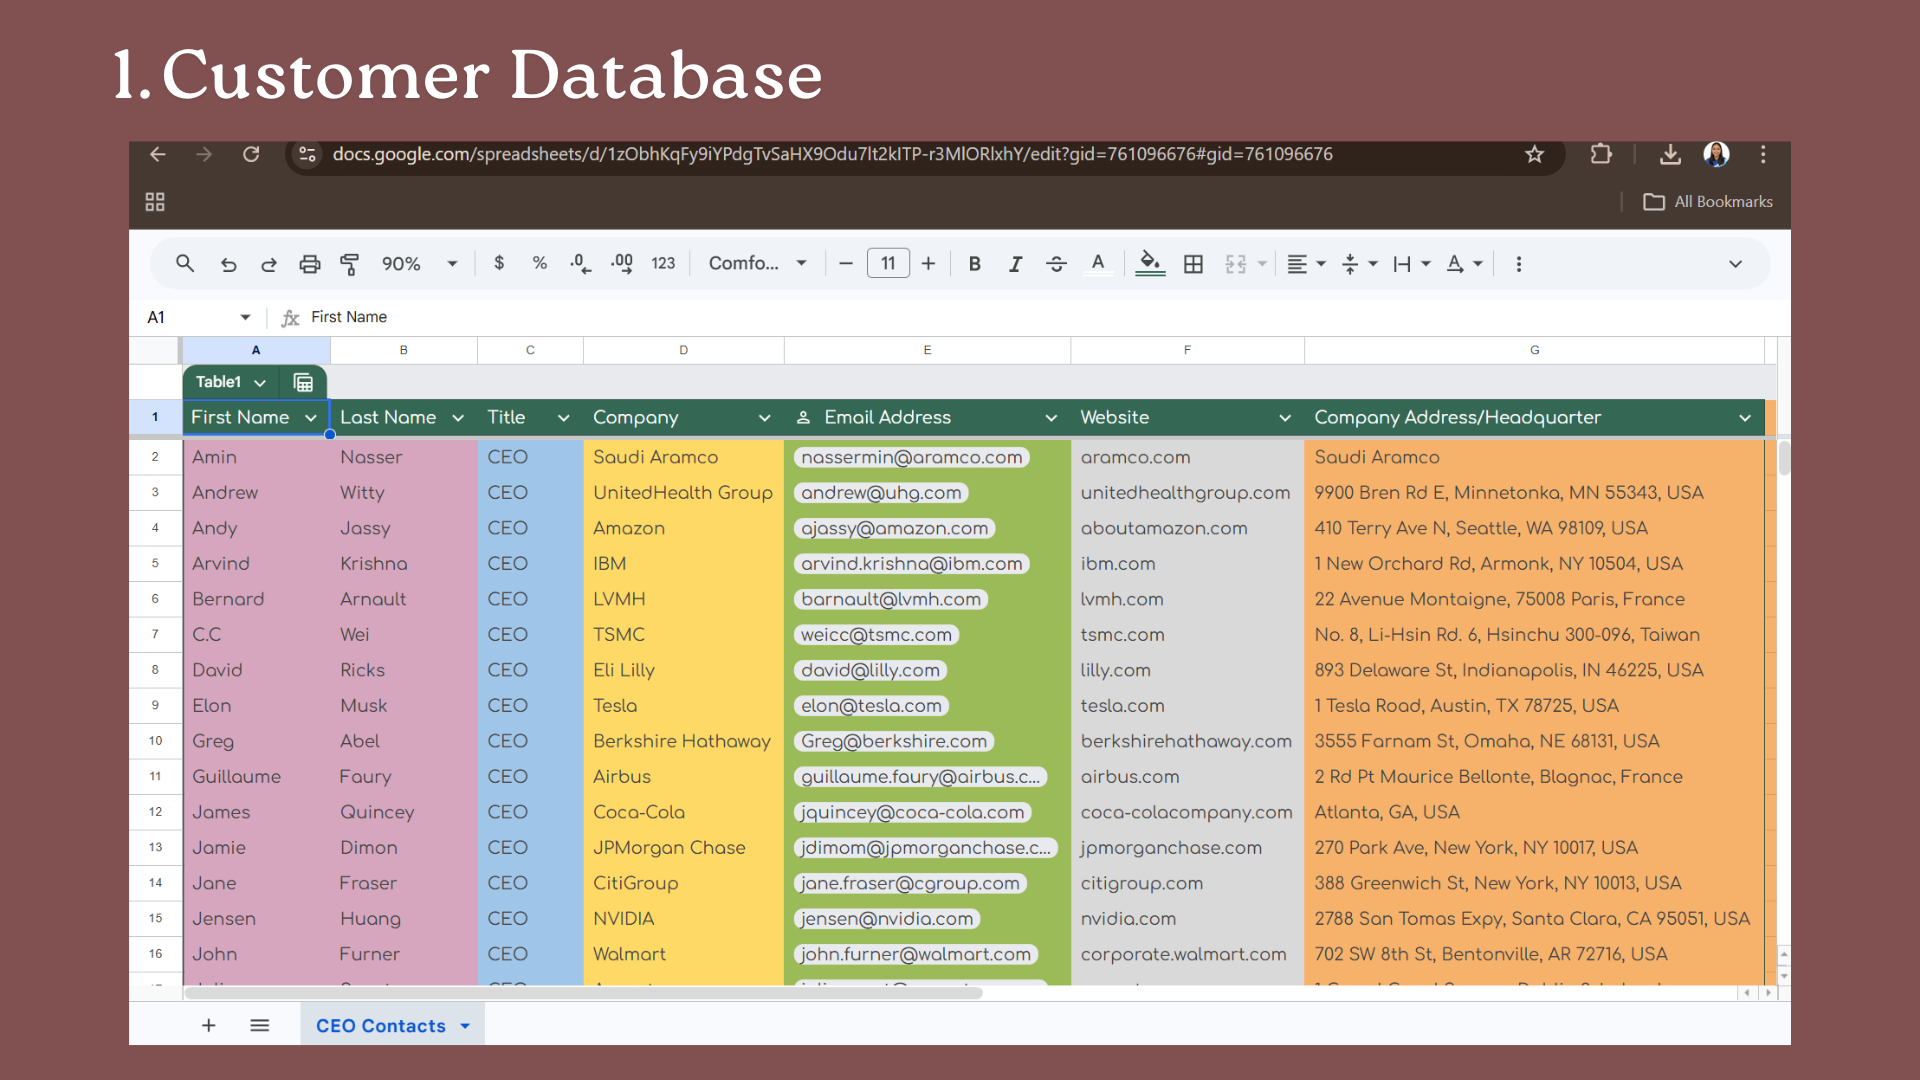Image resolution: width=1920 pixels, height=1080 pixels.
Task: Click the jensen@nvidia.com email chip
Action: (x=887, y=919)
